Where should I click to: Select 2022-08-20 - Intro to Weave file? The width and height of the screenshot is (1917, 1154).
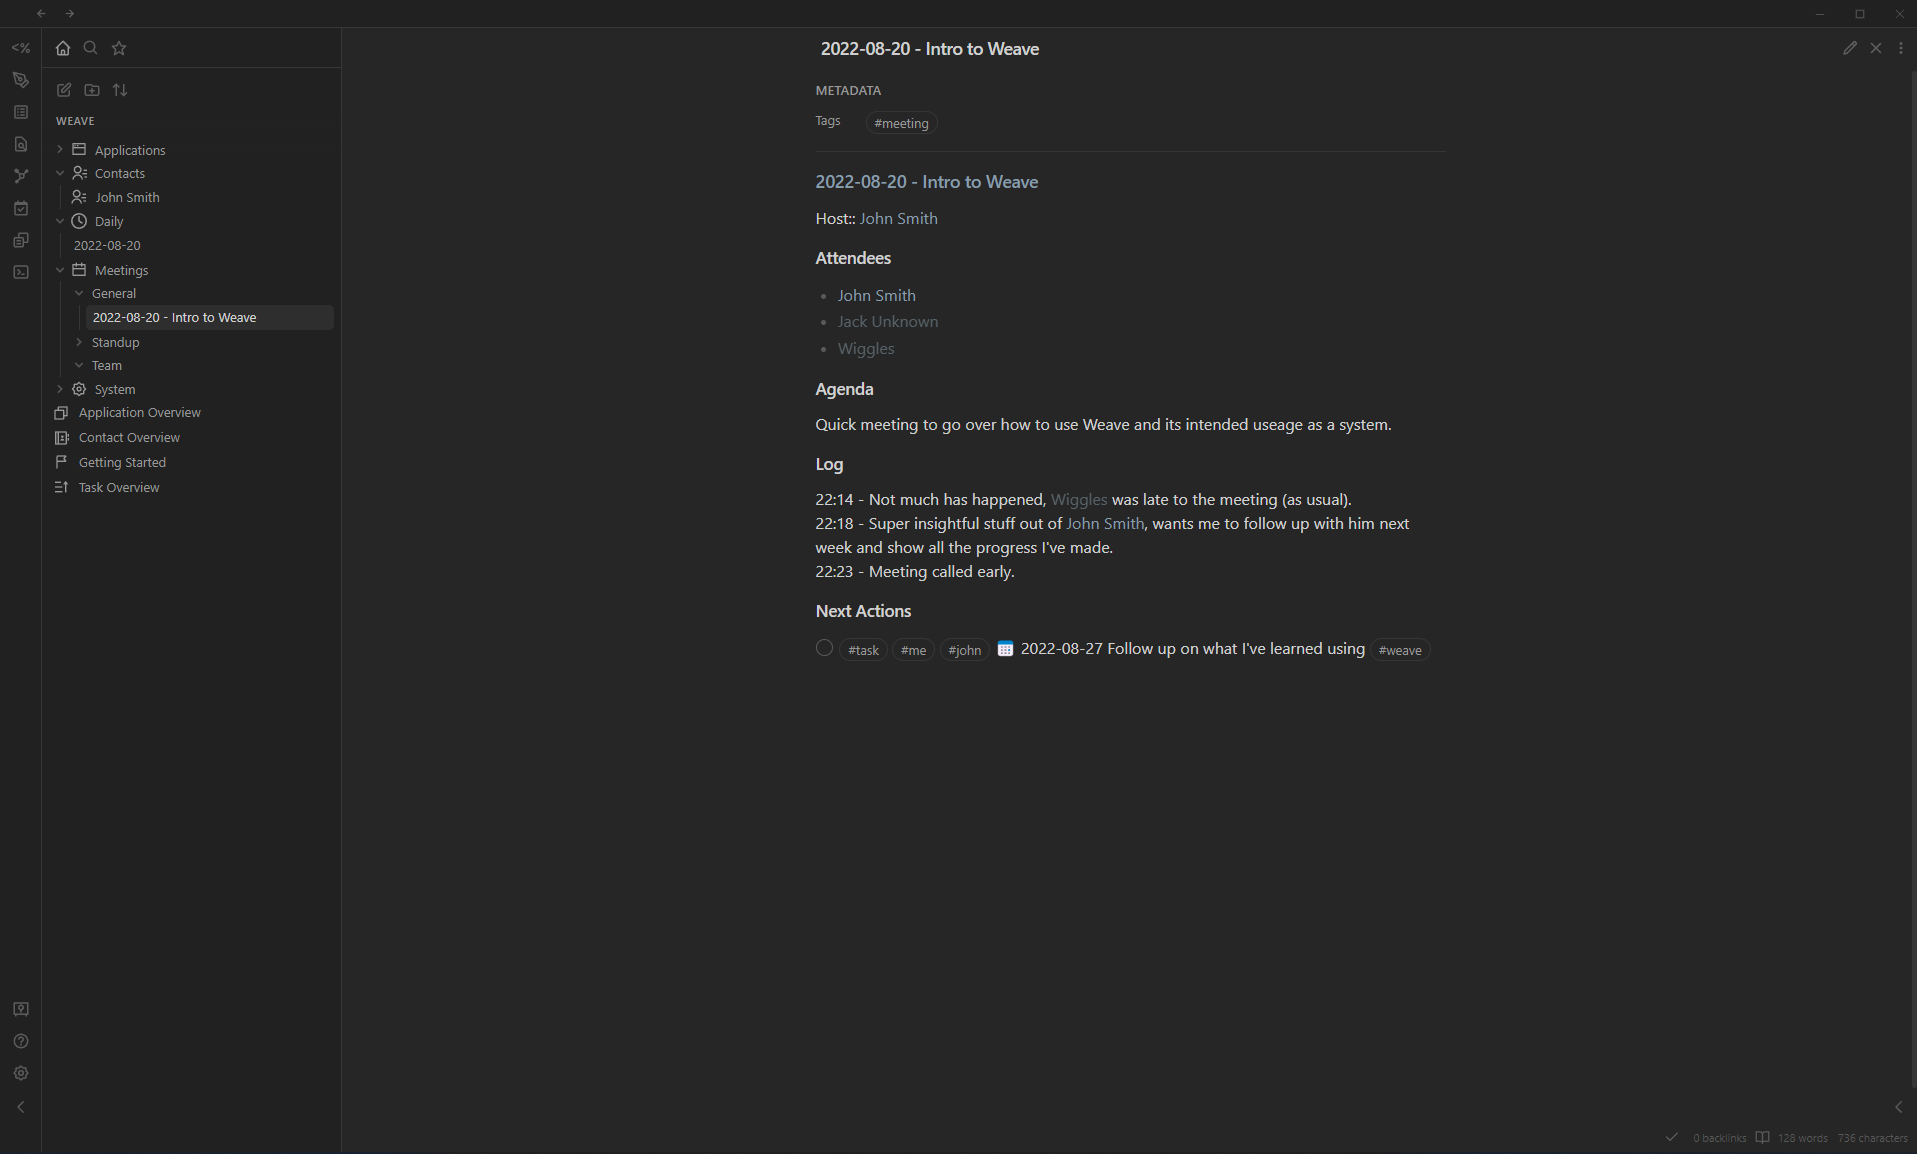(210, 317)
